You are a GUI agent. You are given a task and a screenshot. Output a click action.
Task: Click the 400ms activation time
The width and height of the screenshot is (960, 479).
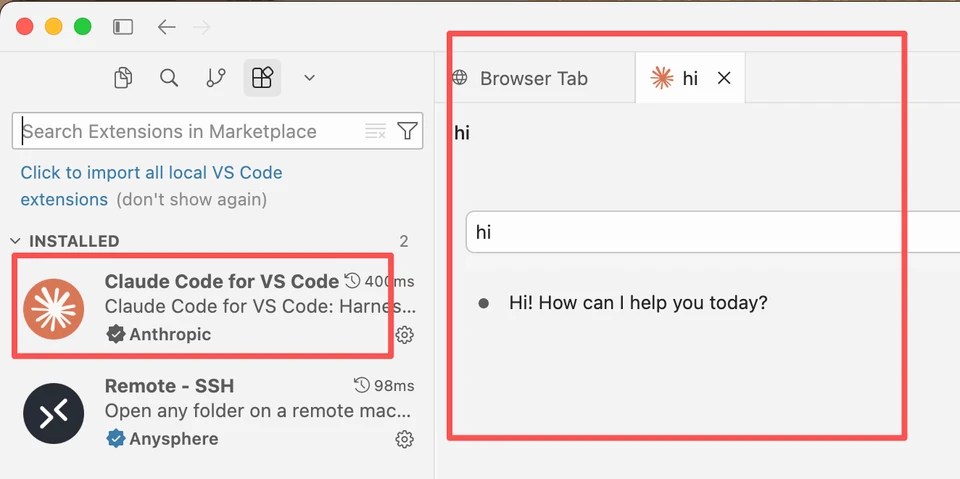pyautogui.click(x=389, y=282)
